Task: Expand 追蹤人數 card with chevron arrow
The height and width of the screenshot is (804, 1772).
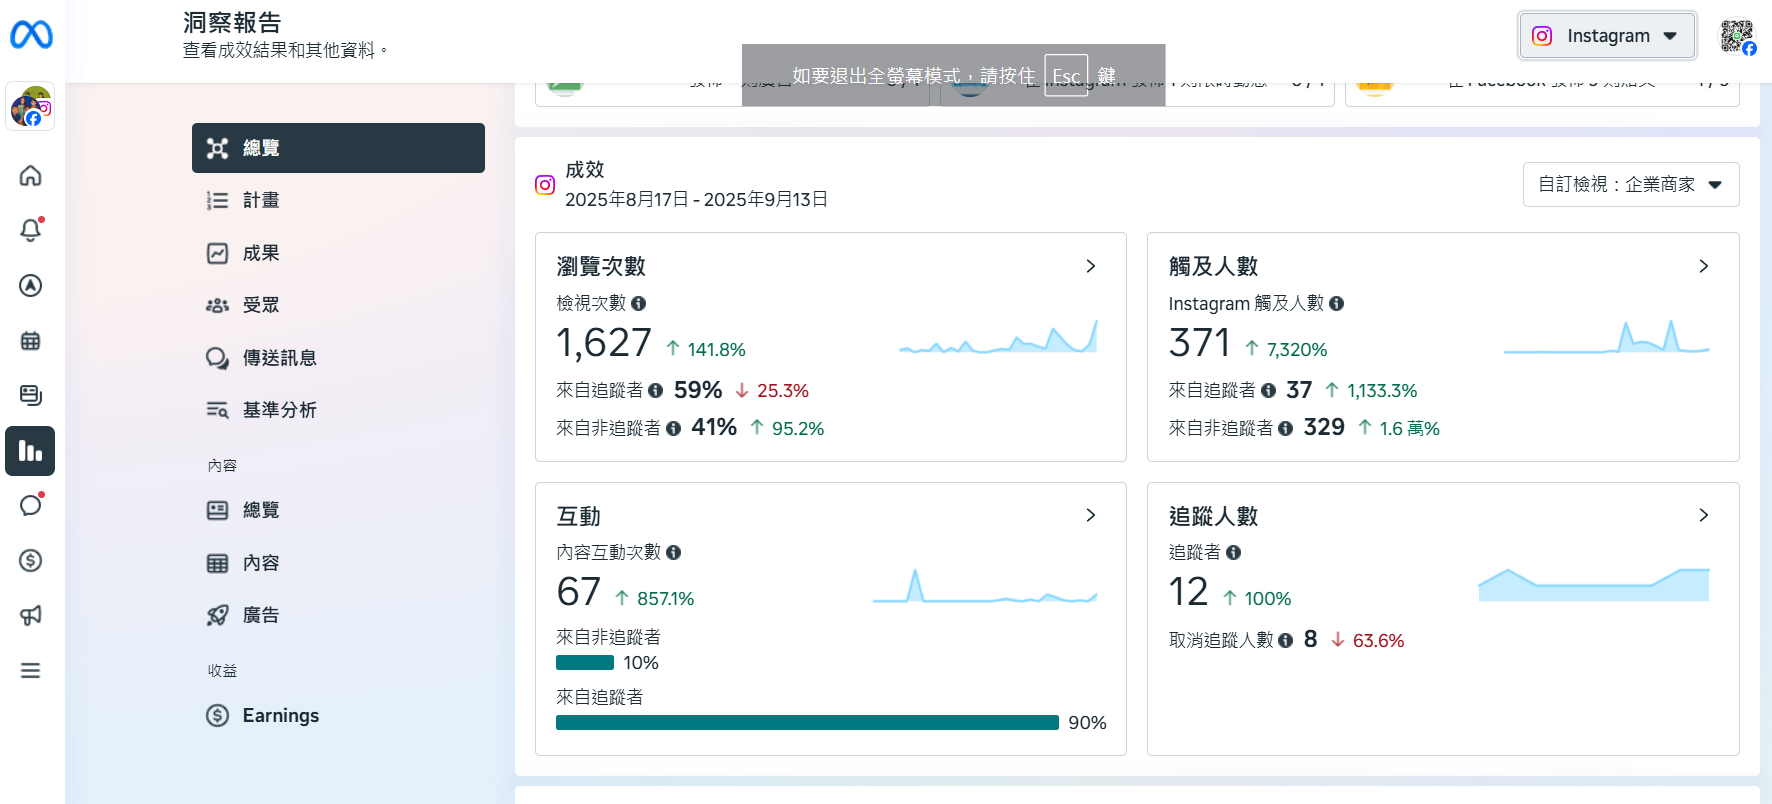Action: click(1703, 515)
